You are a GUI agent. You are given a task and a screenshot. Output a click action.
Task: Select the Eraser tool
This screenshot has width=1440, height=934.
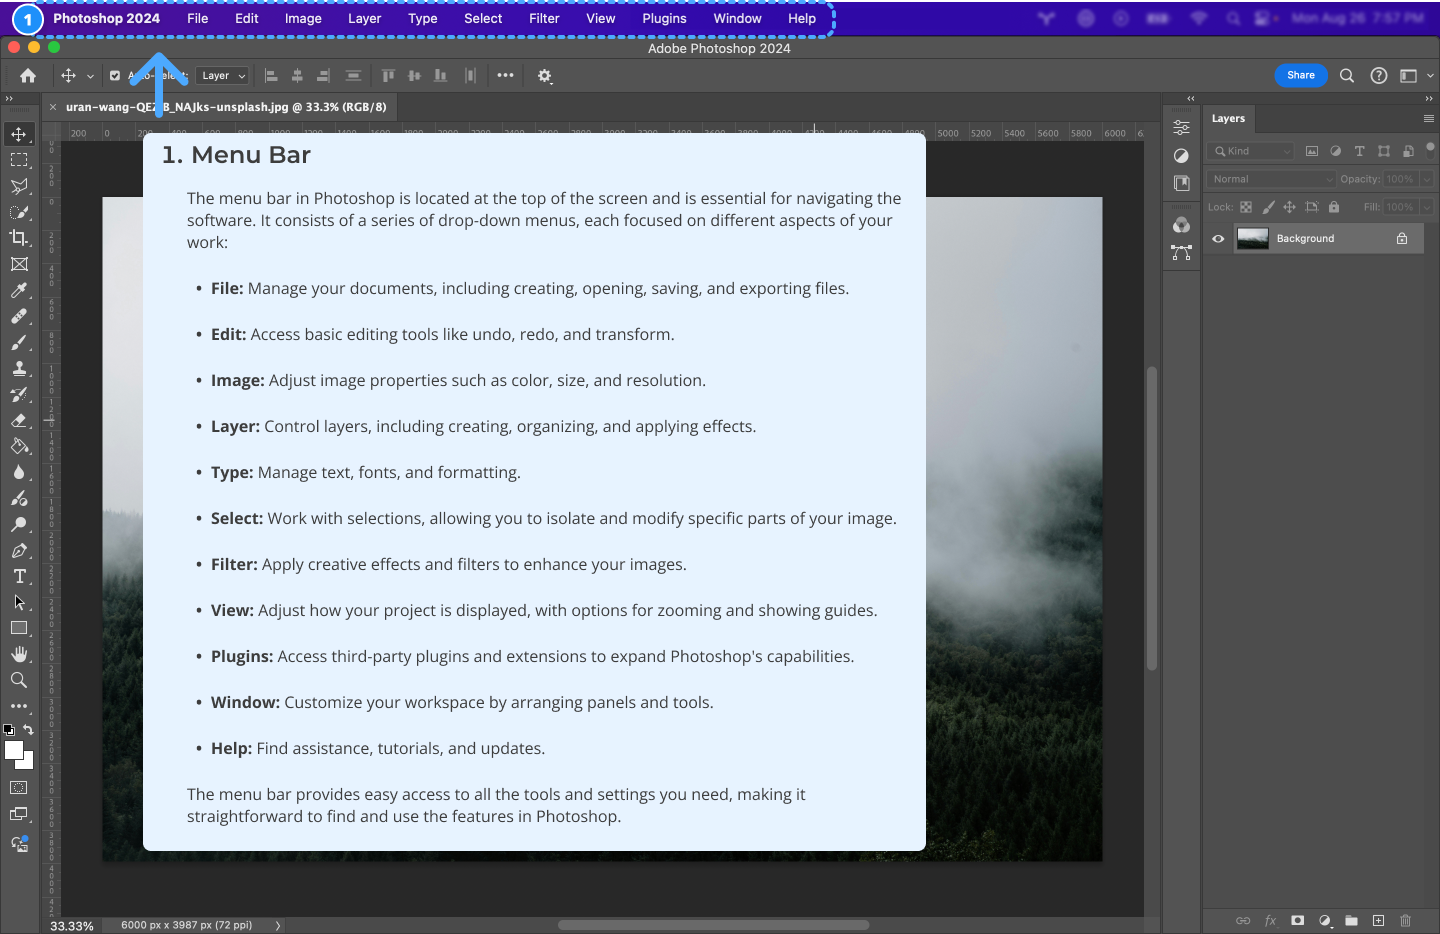[19, 420]
